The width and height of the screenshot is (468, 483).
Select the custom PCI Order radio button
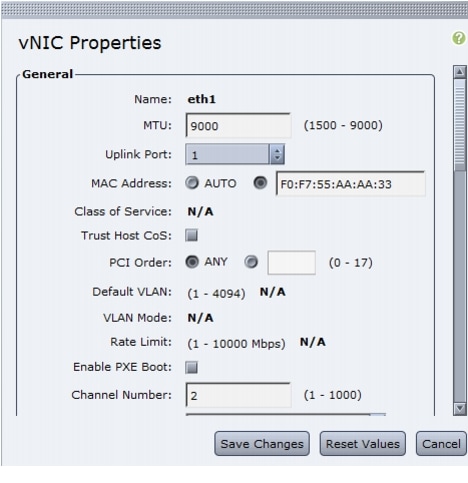pos(251,262)
